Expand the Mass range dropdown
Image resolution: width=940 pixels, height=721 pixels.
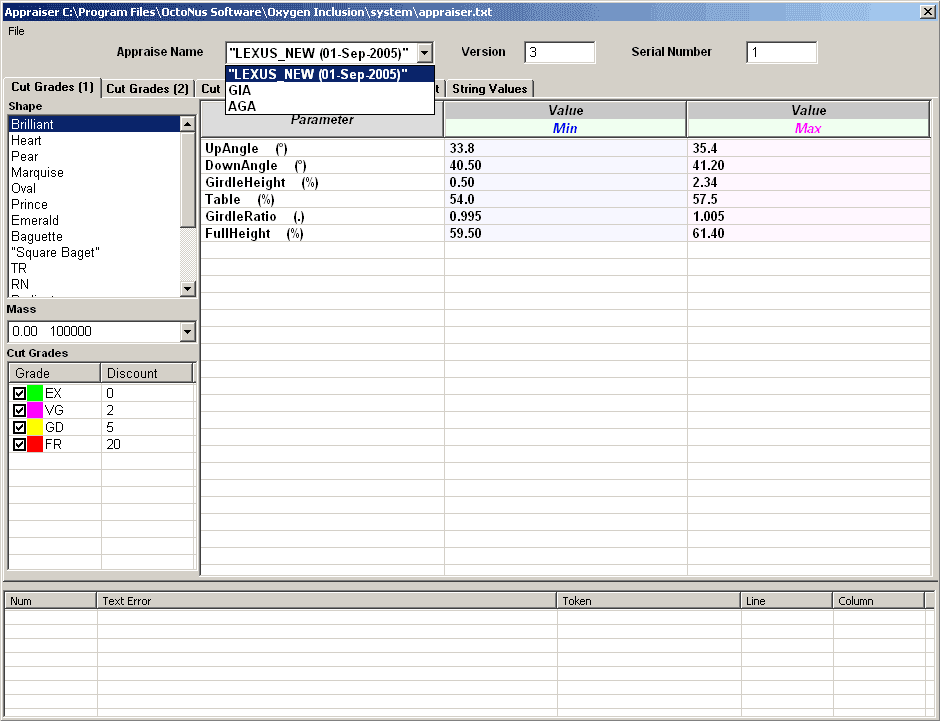pos(187,332)
